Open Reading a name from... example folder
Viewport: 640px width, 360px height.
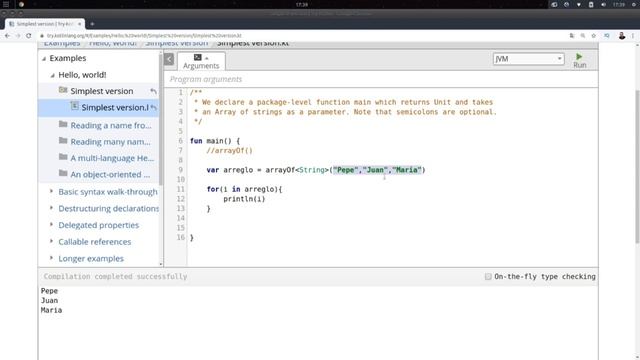(111, 125)
